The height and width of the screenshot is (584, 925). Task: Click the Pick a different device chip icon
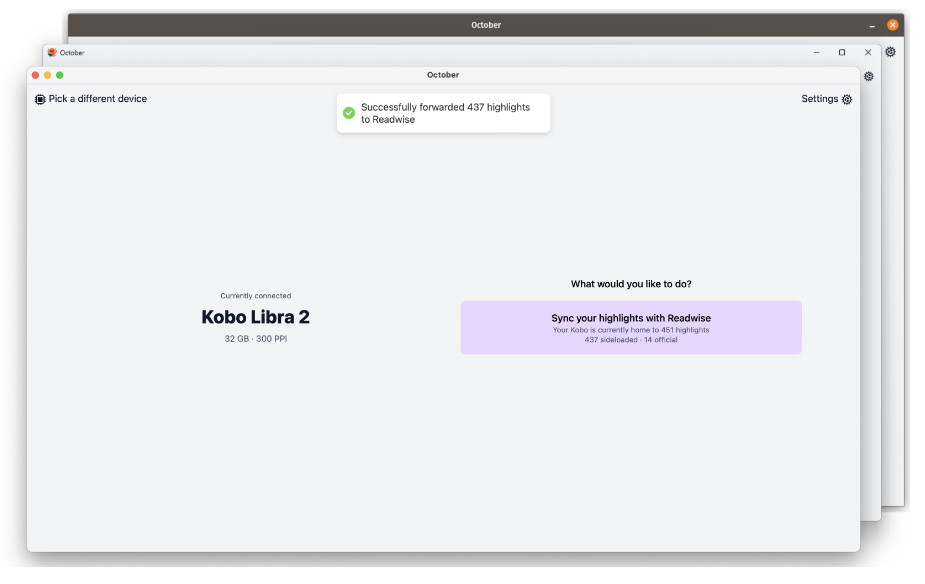(x=40, y=100)
